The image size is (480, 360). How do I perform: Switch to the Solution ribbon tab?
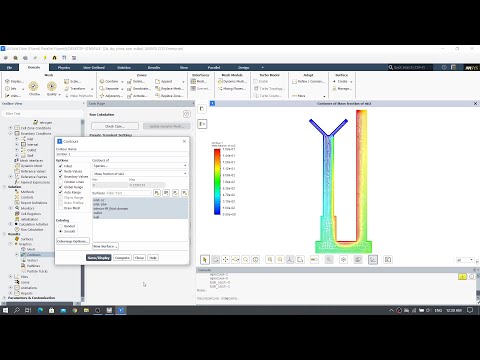[124, 67]
